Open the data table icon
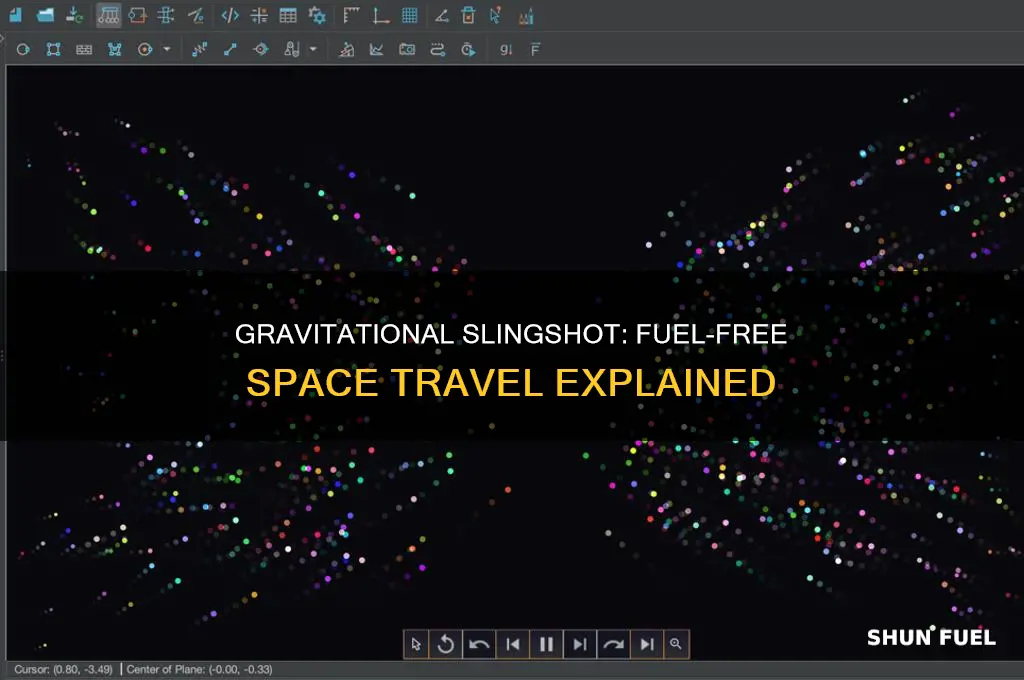Image resolution: width=1024 pixels, height=680 pixels. coord(288,15)
